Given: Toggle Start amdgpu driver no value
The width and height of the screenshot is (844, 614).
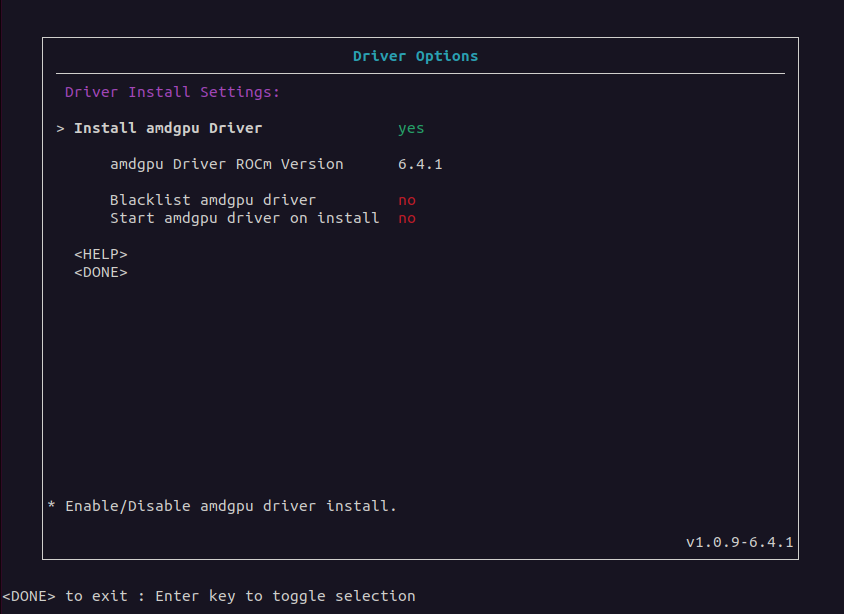Looking at the screenshot, I should (407, 218).
